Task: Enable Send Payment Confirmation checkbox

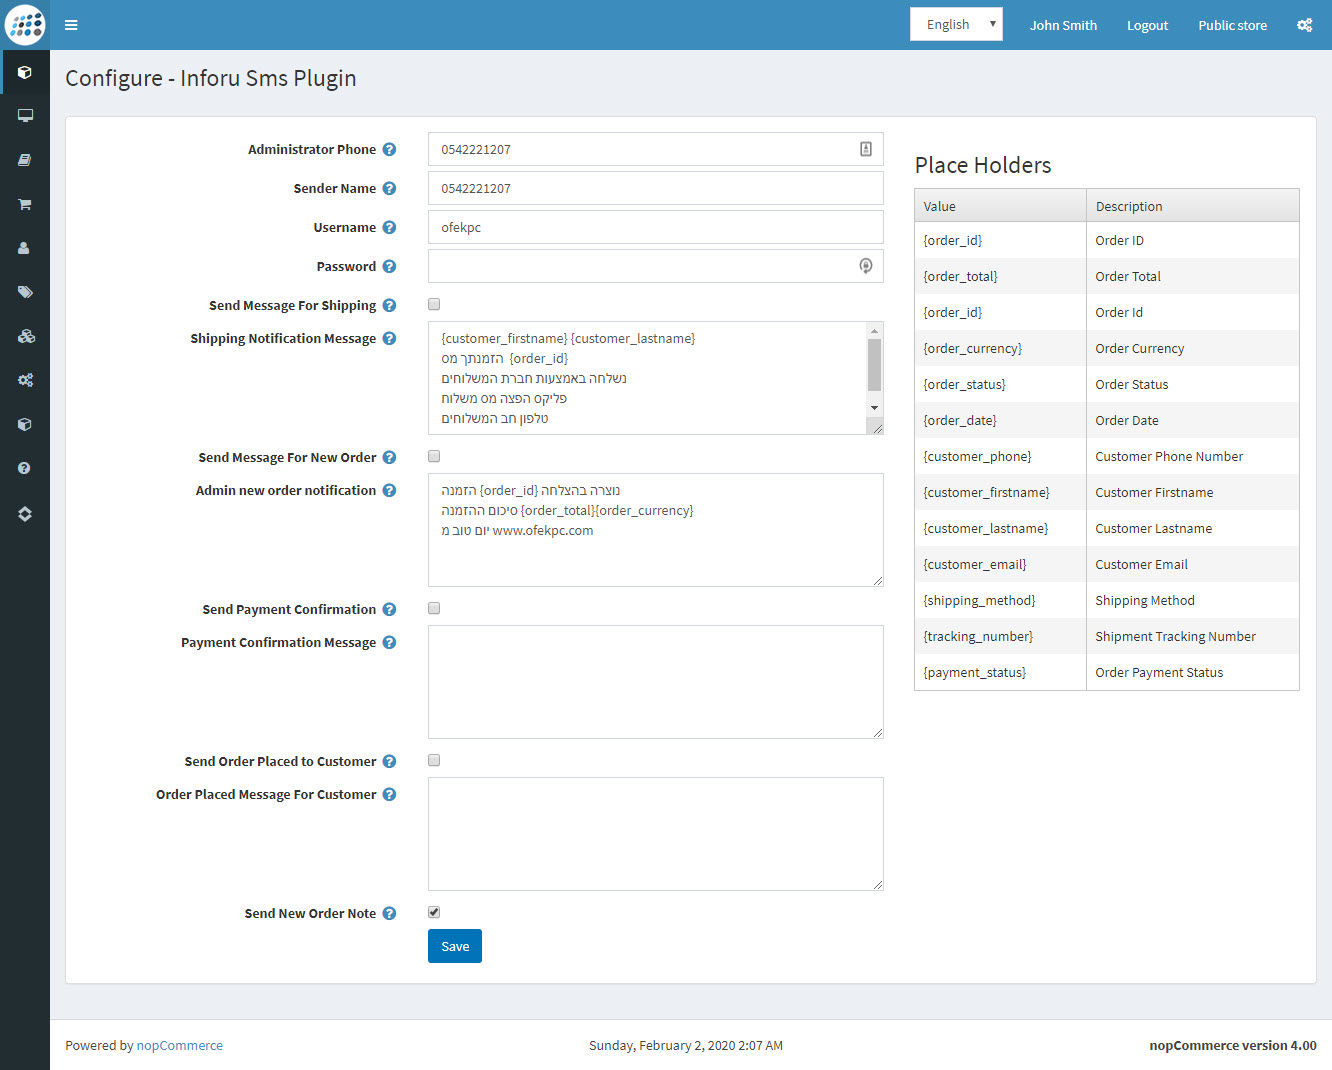Action: (x=434, y=608)
